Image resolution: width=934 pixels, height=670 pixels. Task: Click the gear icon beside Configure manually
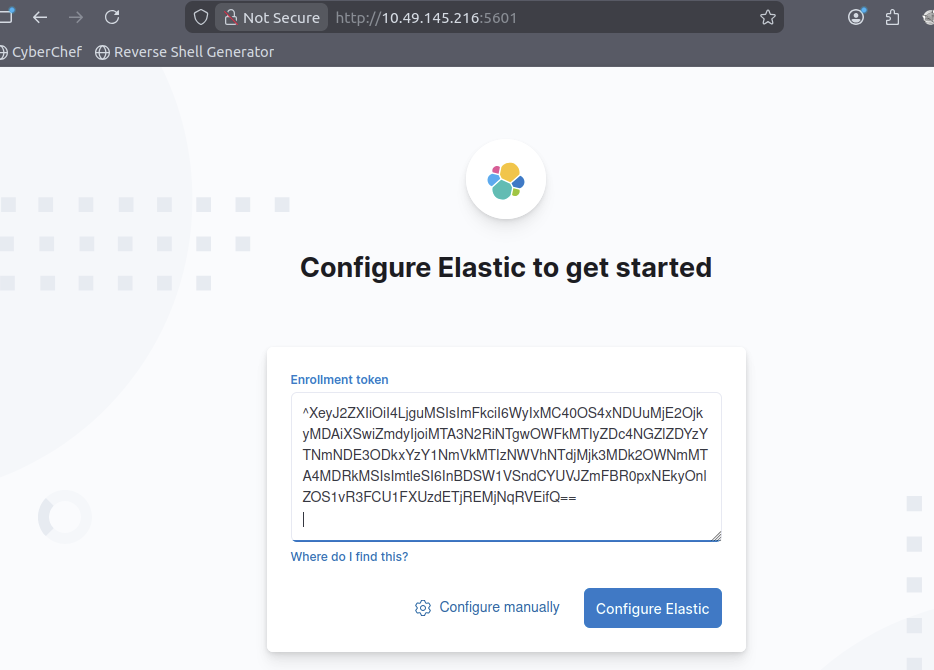click(x=423, y=608)
